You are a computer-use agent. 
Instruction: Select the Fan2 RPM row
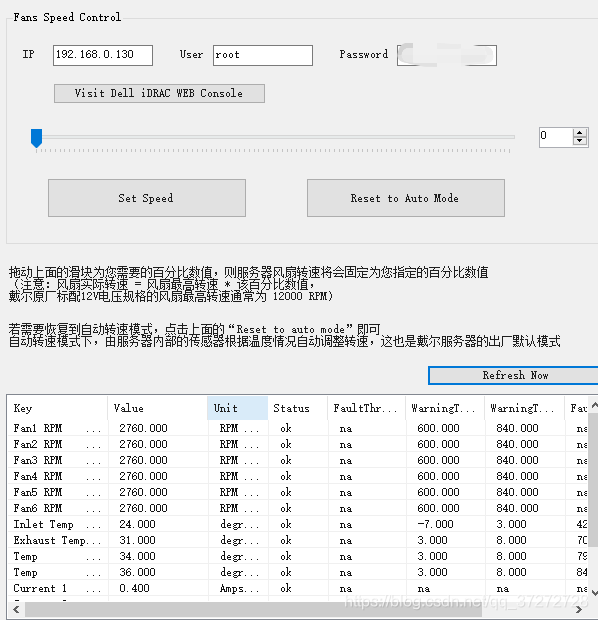click(298, 444)
